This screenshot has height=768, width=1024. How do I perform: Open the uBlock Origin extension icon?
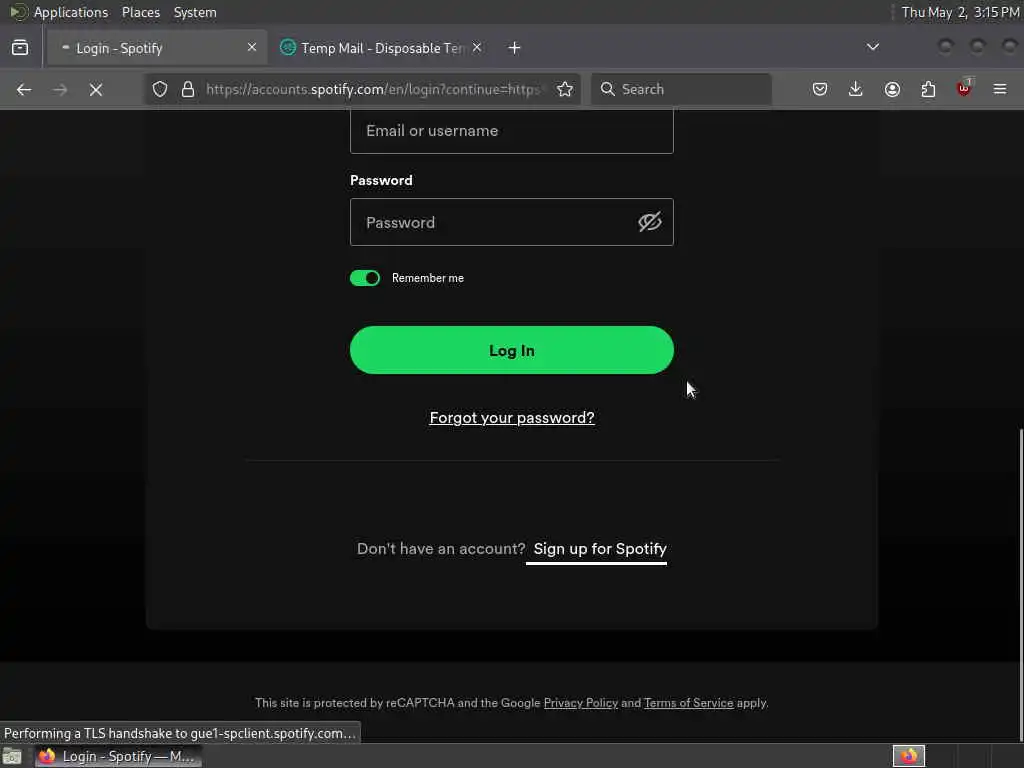coord(964,88)
